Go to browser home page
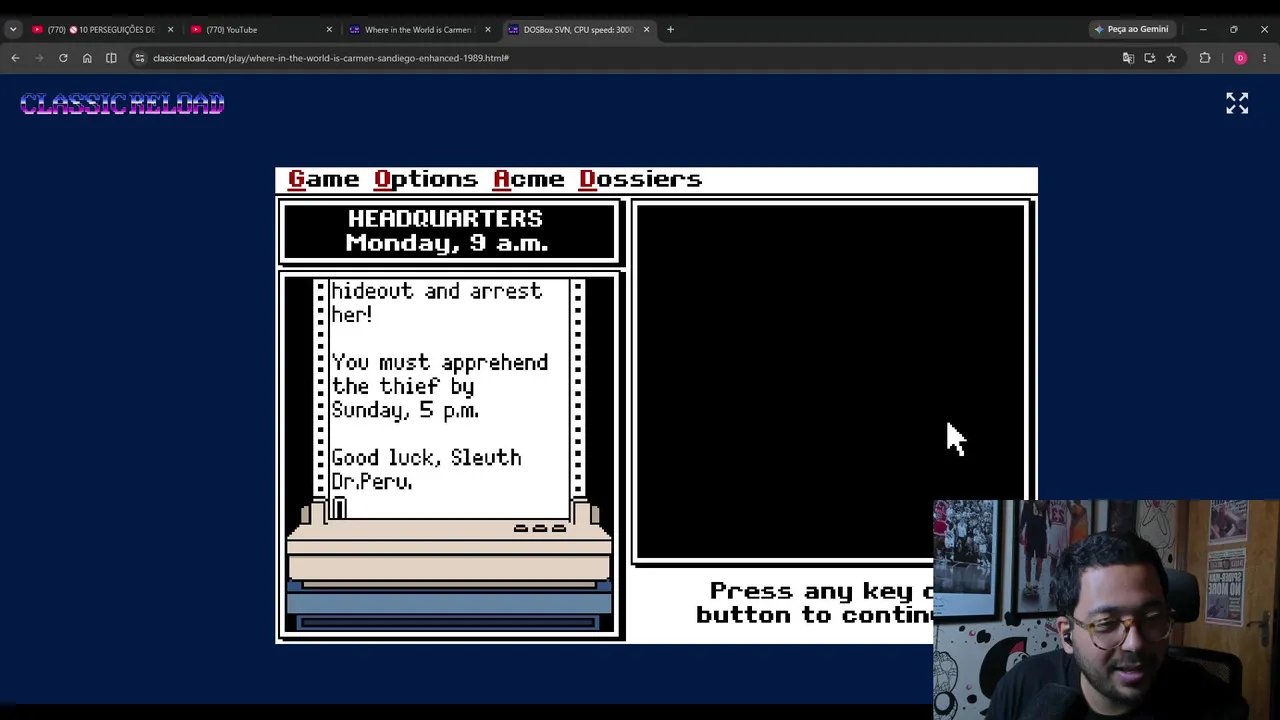 point(87,58)
